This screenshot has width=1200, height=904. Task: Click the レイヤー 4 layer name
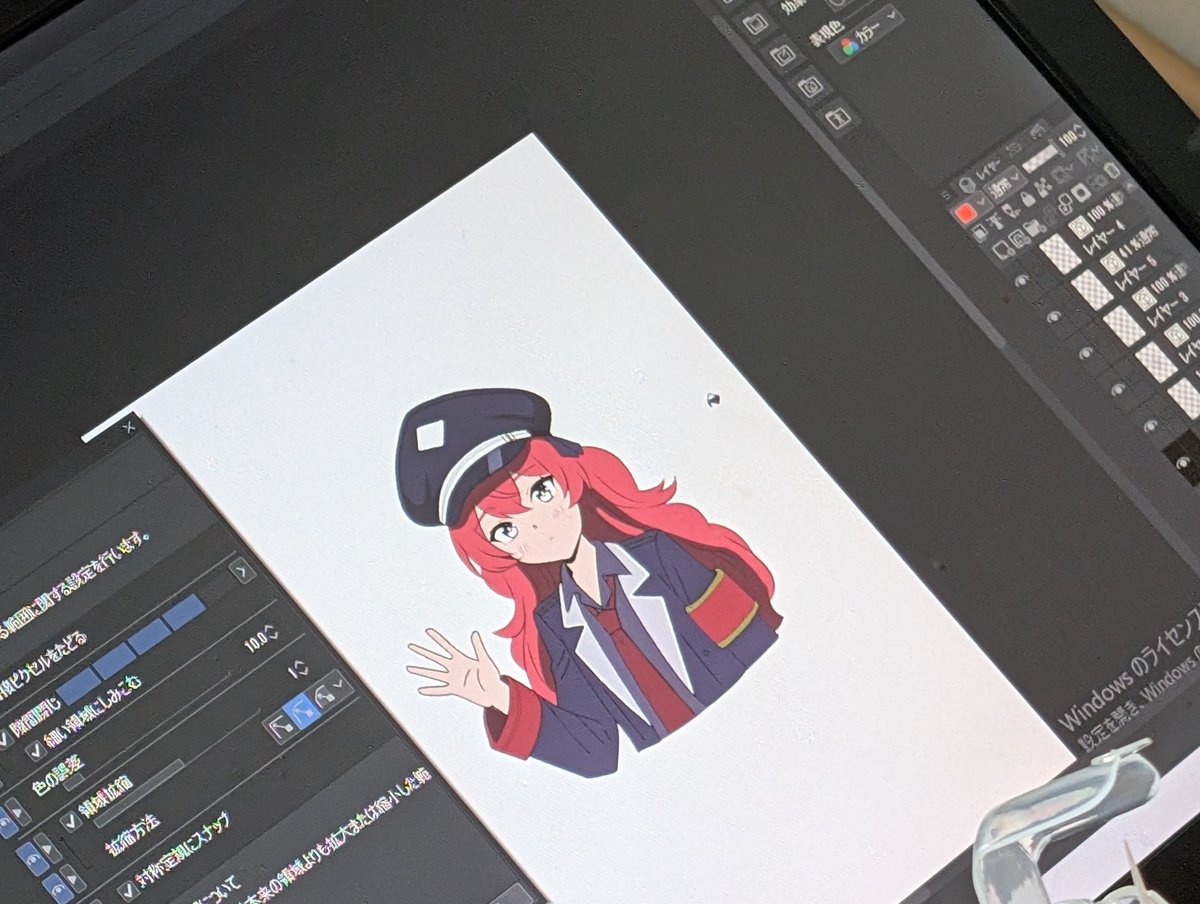(x=1104, y=237)
